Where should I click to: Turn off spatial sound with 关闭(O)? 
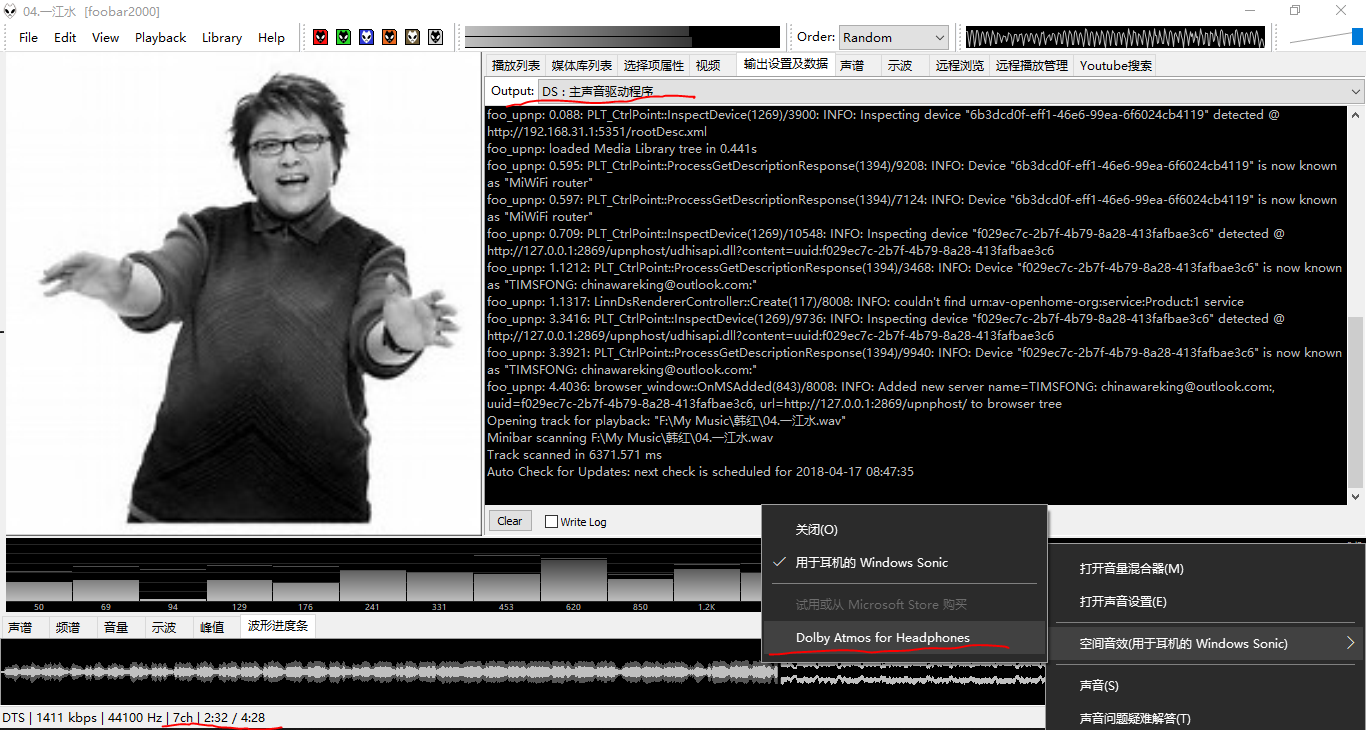816,529
